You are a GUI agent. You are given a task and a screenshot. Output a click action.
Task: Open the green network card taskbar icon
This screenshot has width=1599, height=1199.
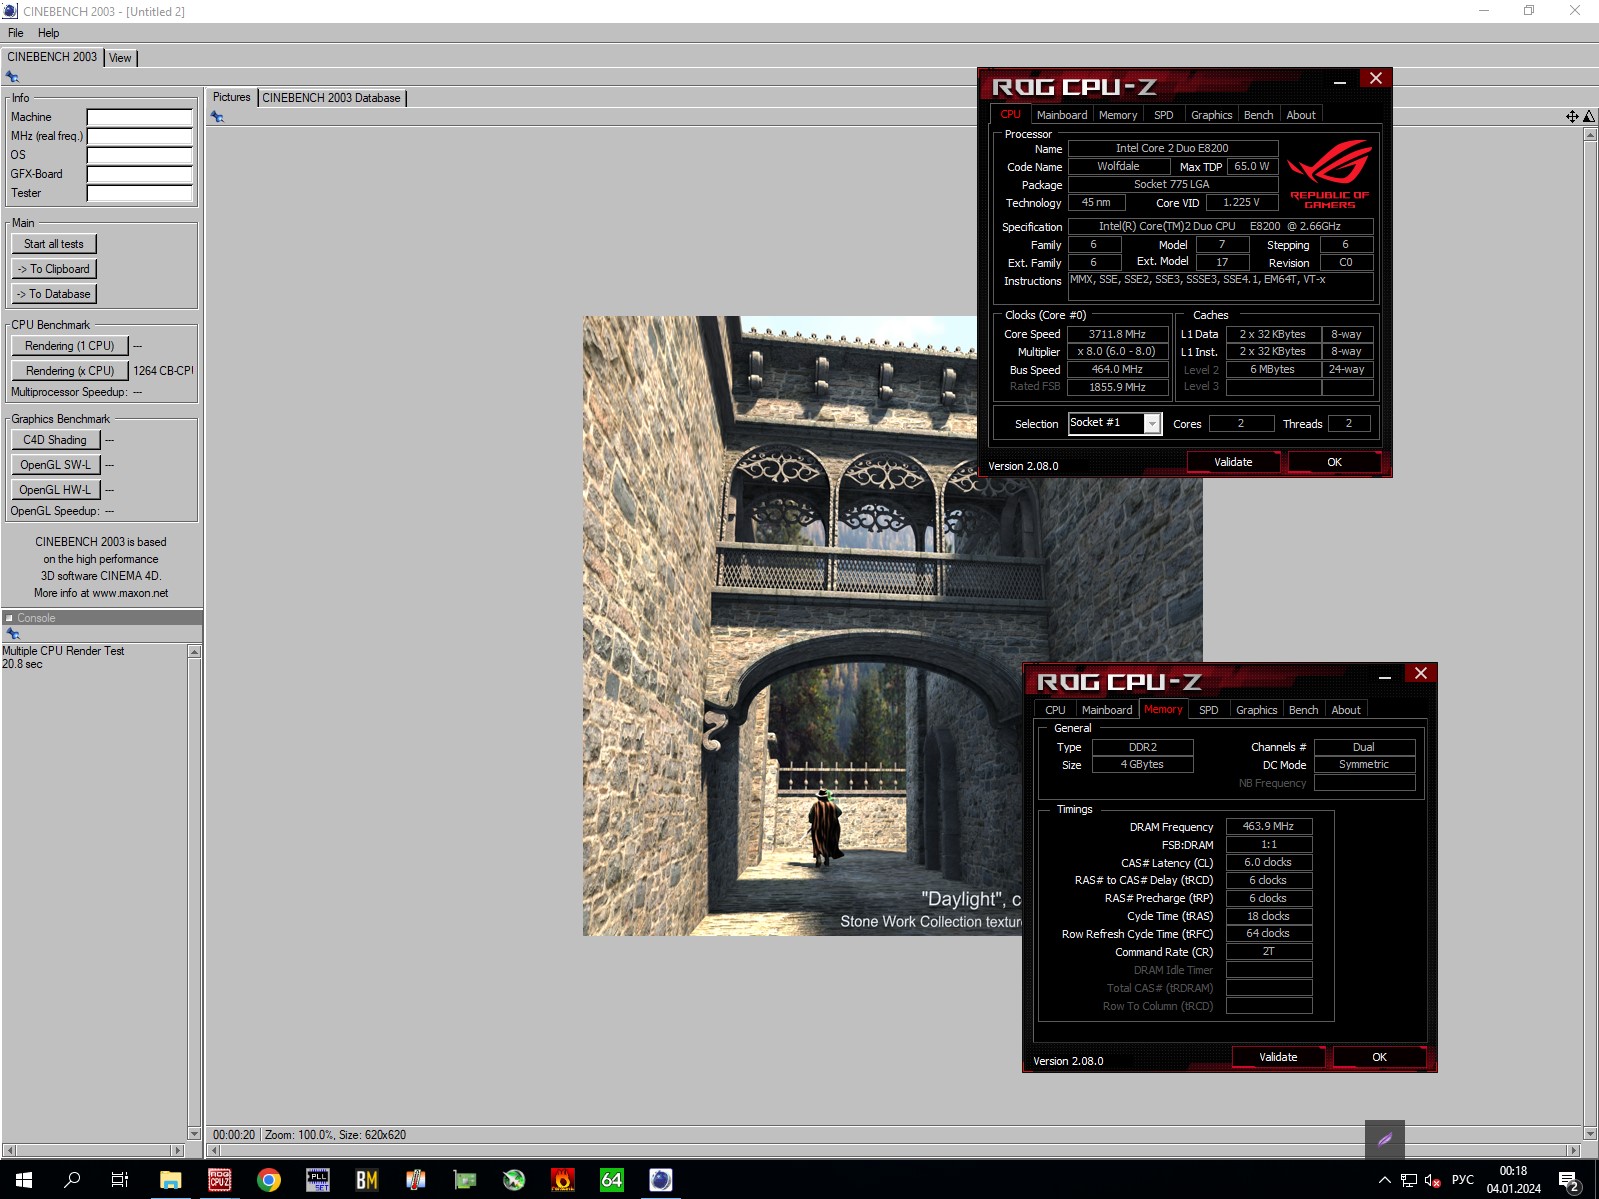tap(465, 1180)
